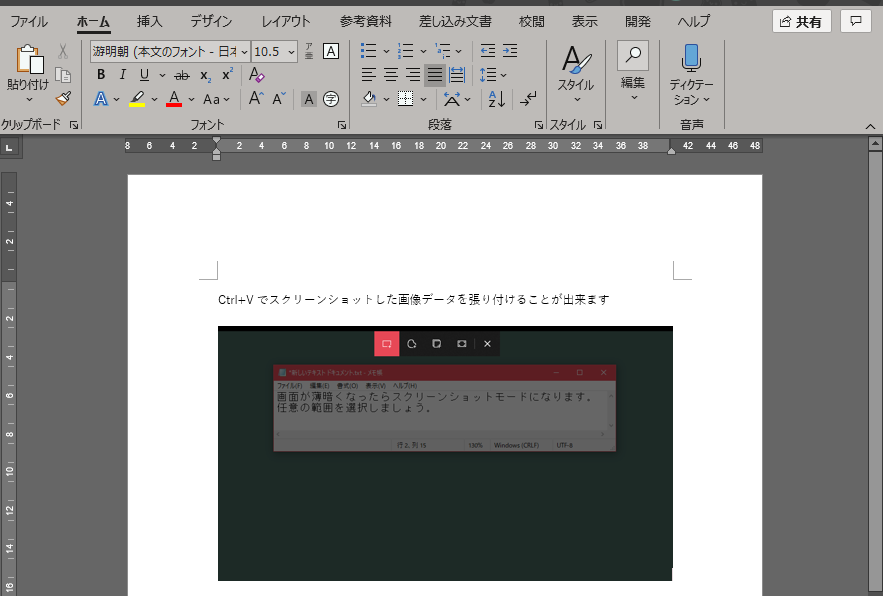Image resolution: width=883 pixels, height=596 pixels.
Task: Open the multilevel list dropdown
Action: click(x=458, y=51)
